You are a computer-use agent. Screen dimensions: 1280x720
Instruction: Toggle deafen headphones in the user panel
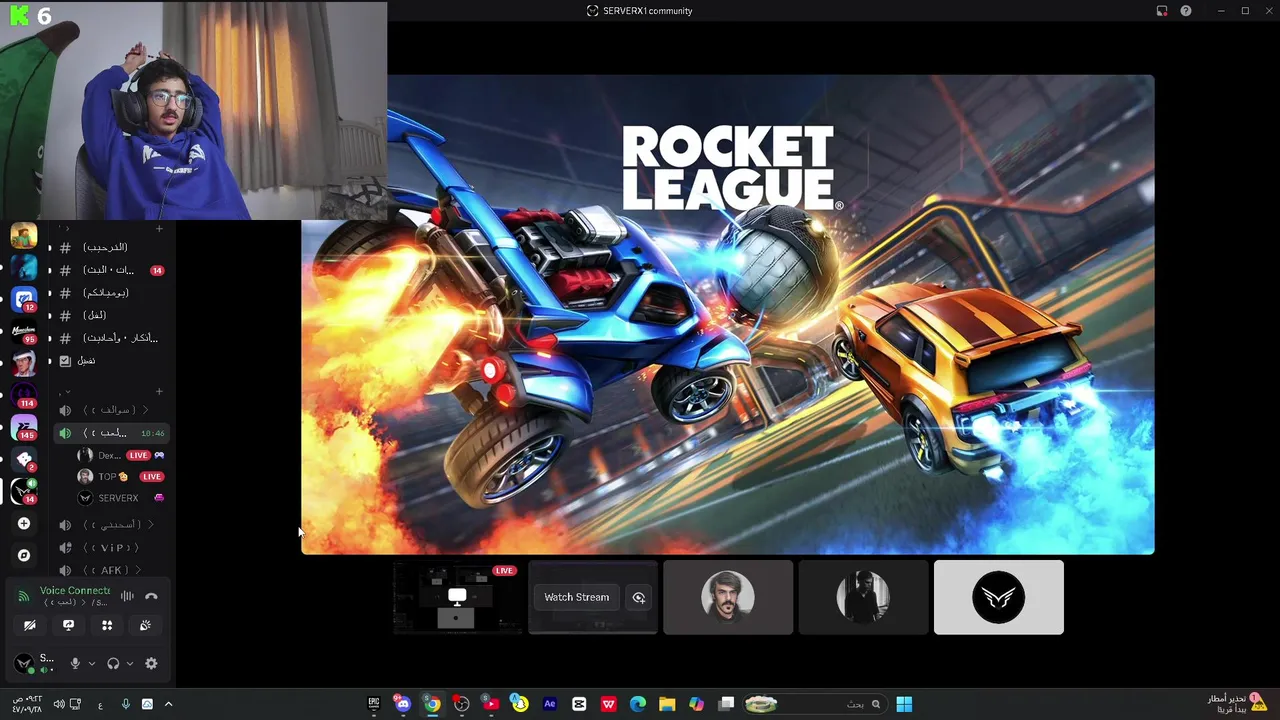point(113,663)
